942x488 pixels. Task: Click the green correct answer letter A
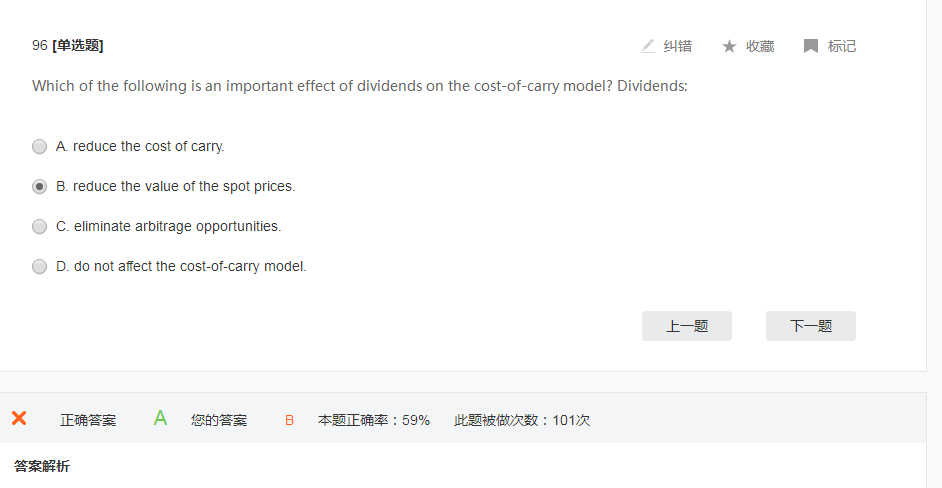point(160,419)
